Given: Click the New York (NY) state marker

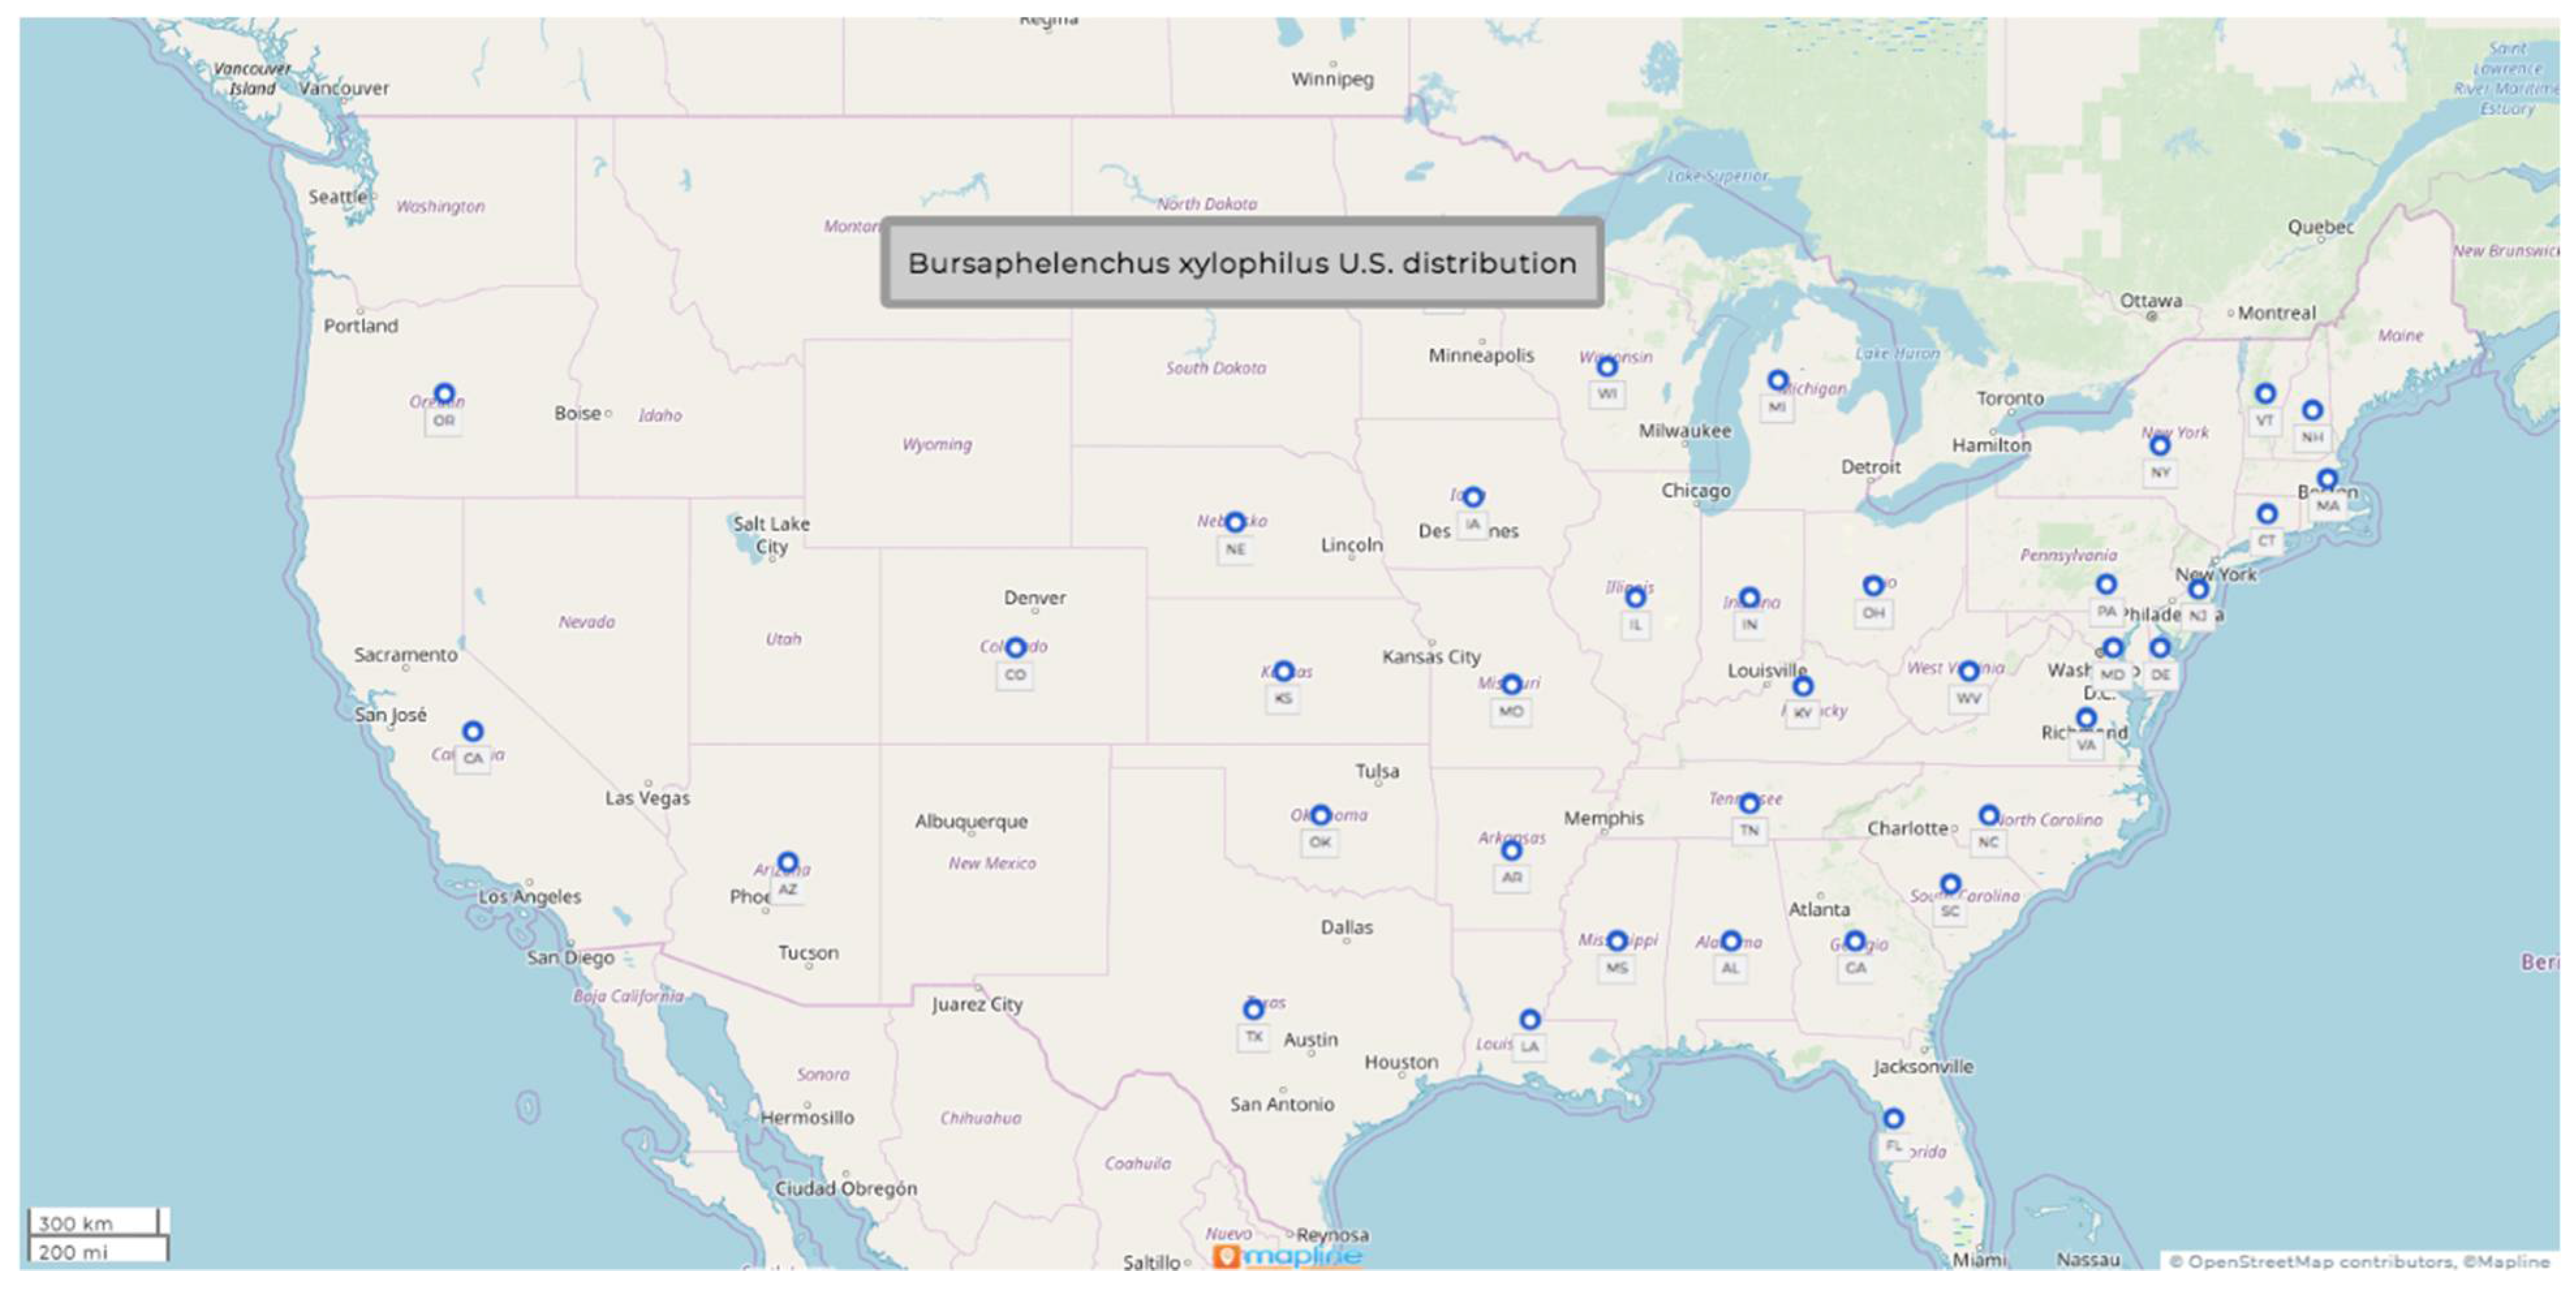Looking at the screenshot, I should click(2160, 446).
